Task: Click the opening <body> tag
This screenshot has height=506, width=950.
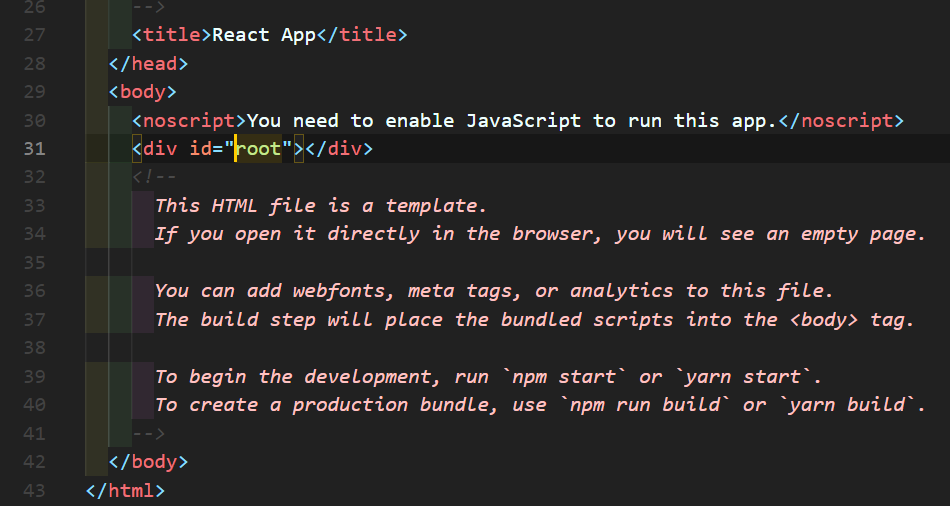Action: (x=143, y=92)
